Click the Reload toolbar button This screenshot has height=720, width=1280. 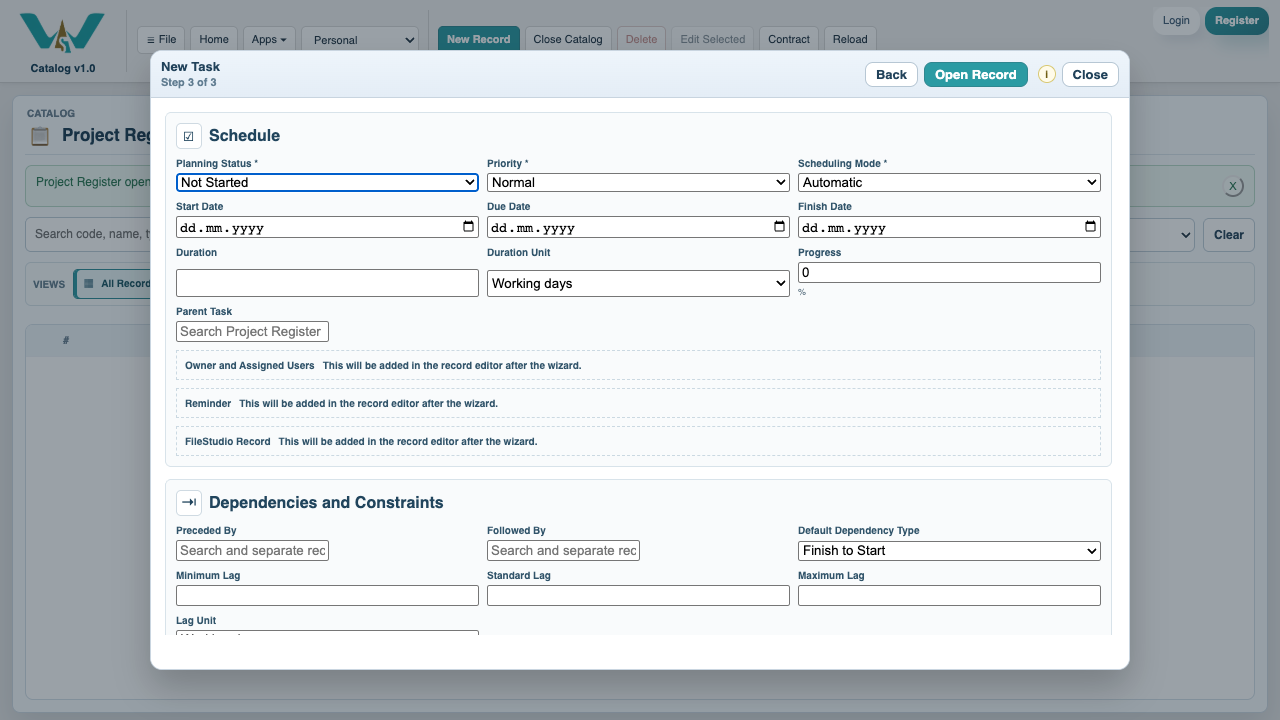point(850,40)
